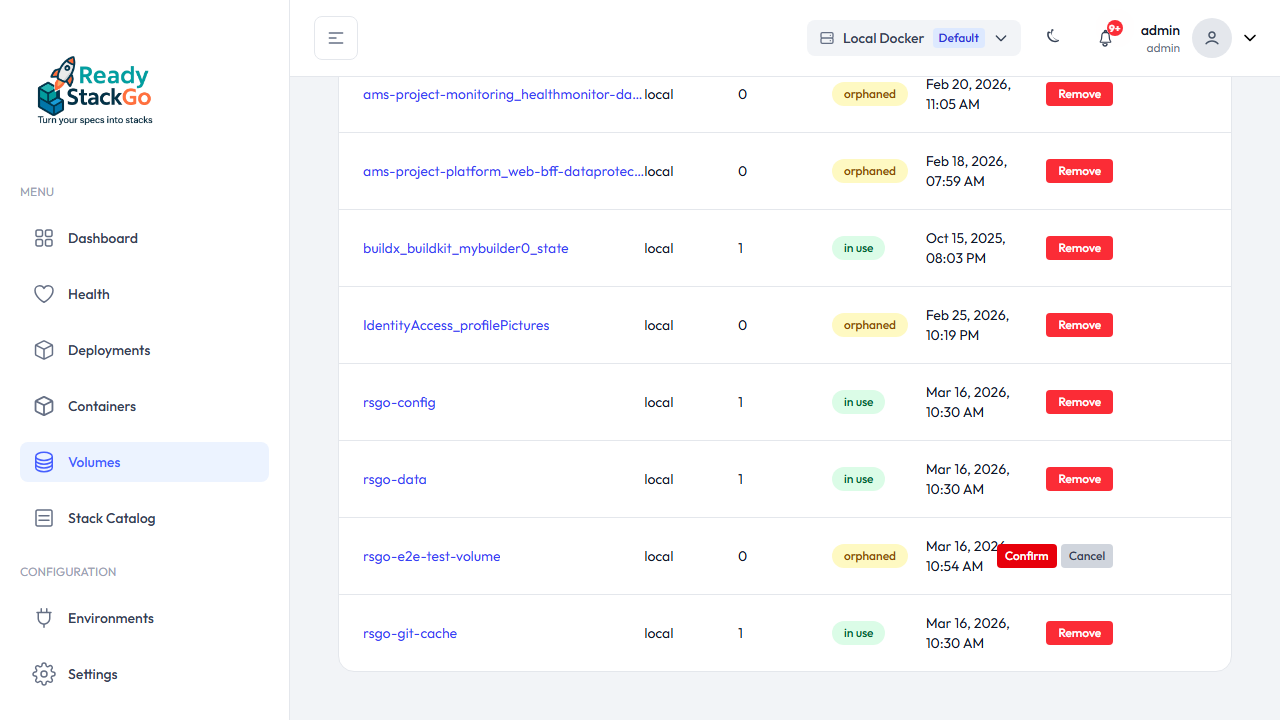
Task: Open the Dashboard grid icon
Action: coord(44,238)
